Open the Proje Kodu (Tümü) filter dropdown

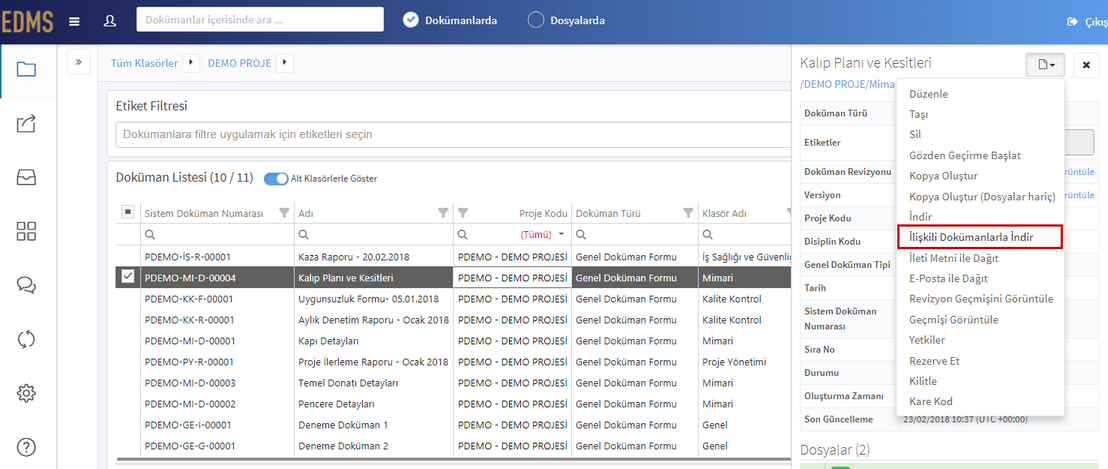543,234
